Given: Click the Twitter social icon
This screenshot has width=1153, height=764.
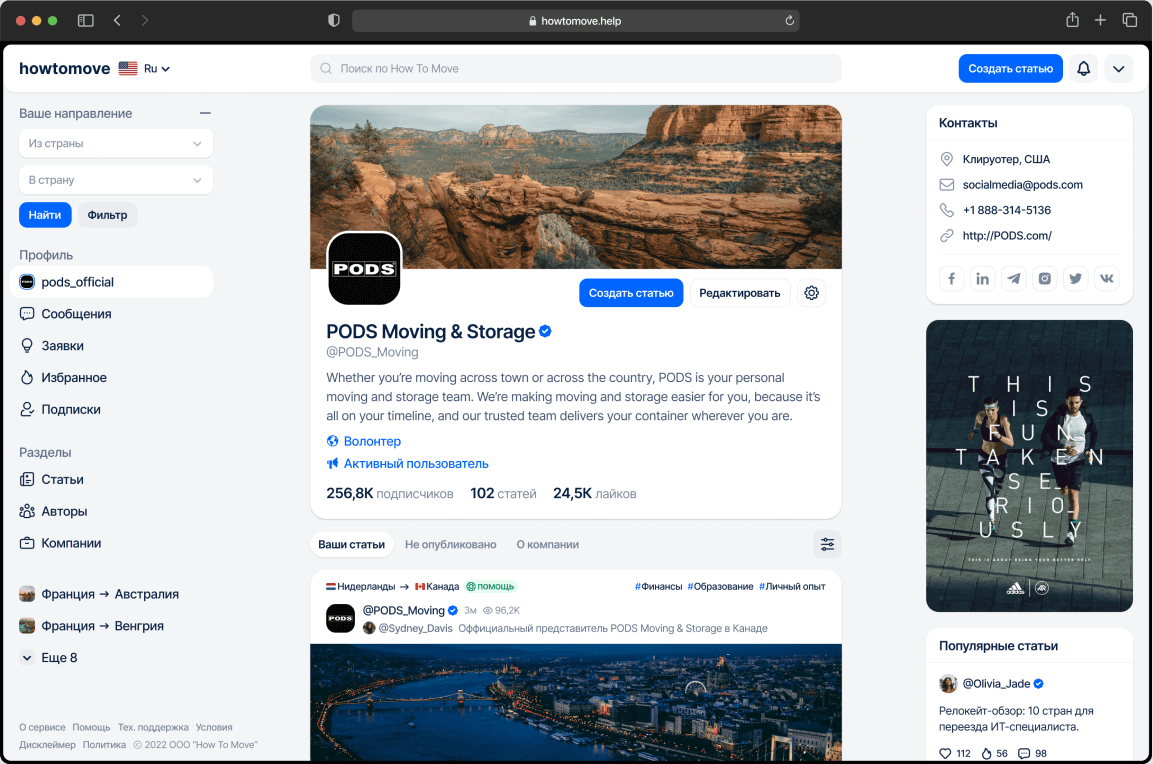Looking at the screenshot, I should point(1076,279).
